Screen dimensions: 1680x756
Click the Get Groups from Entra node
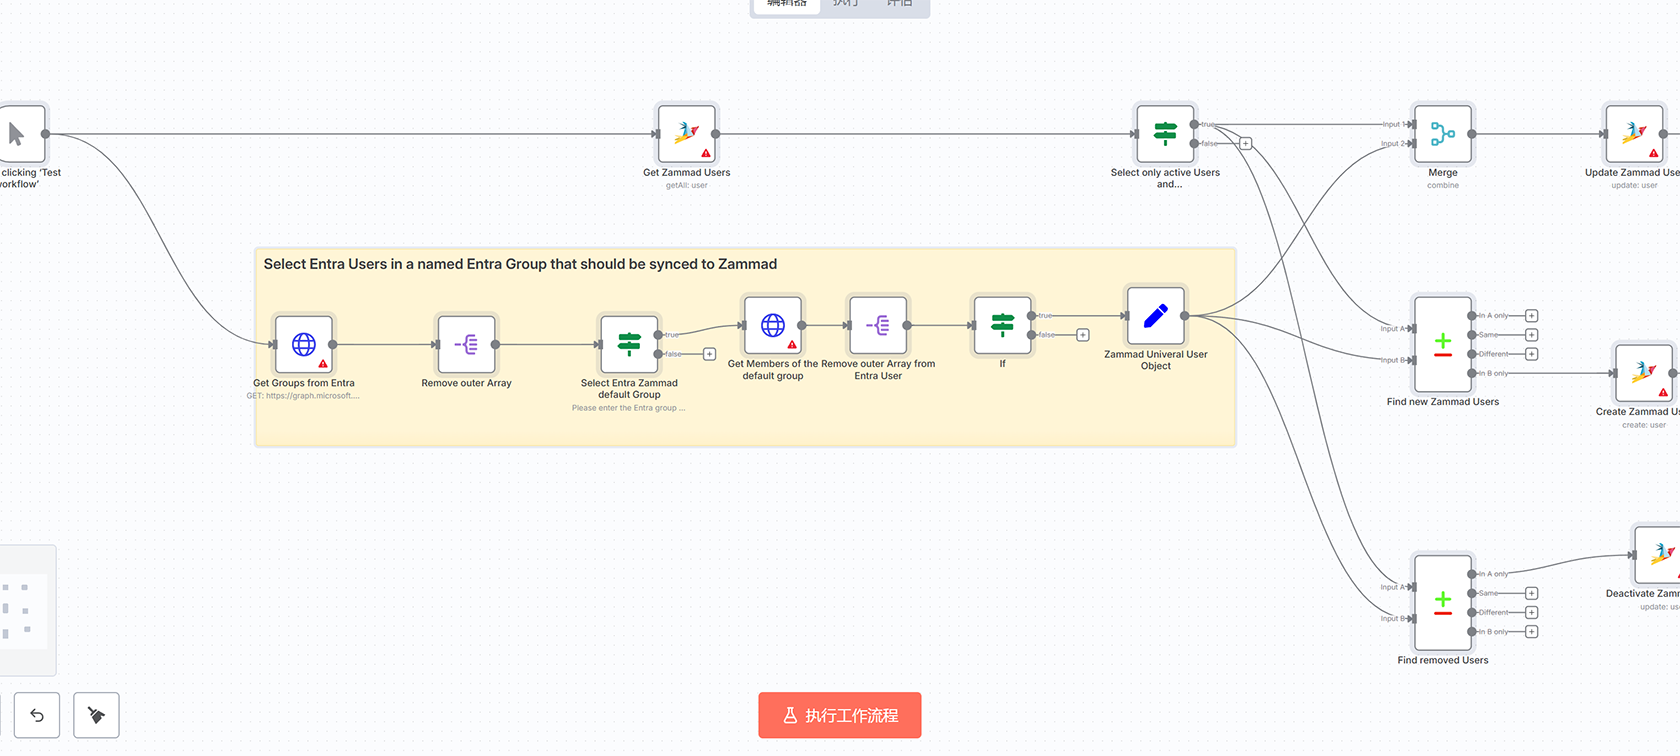point(303,345)
